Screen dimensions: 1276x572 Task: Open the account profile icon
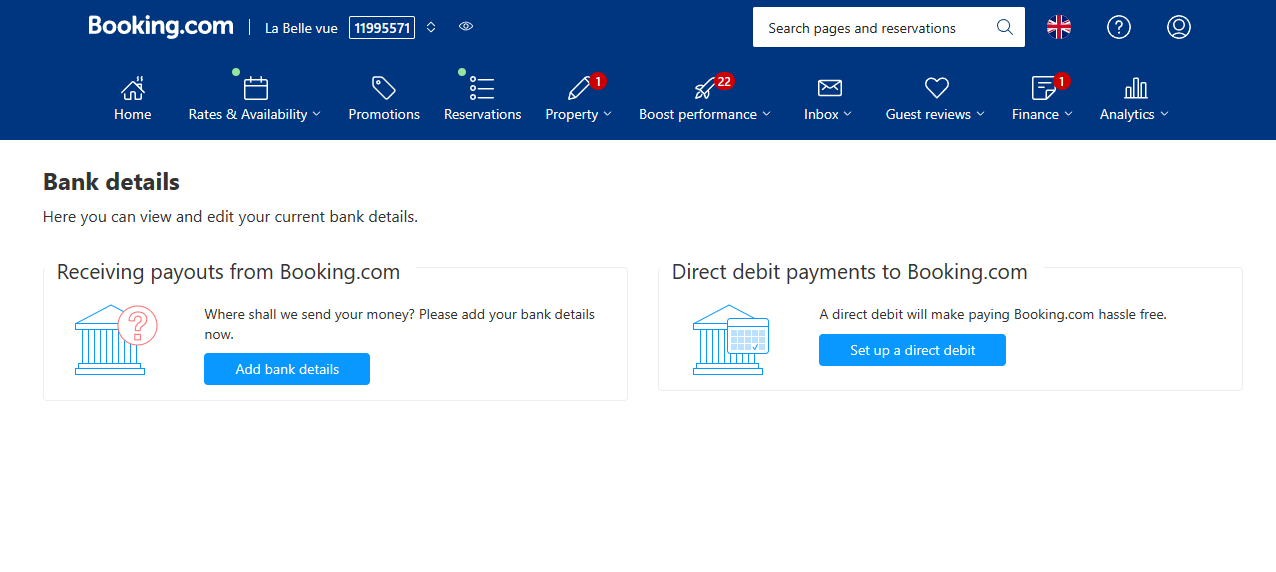pos(1179,27)
